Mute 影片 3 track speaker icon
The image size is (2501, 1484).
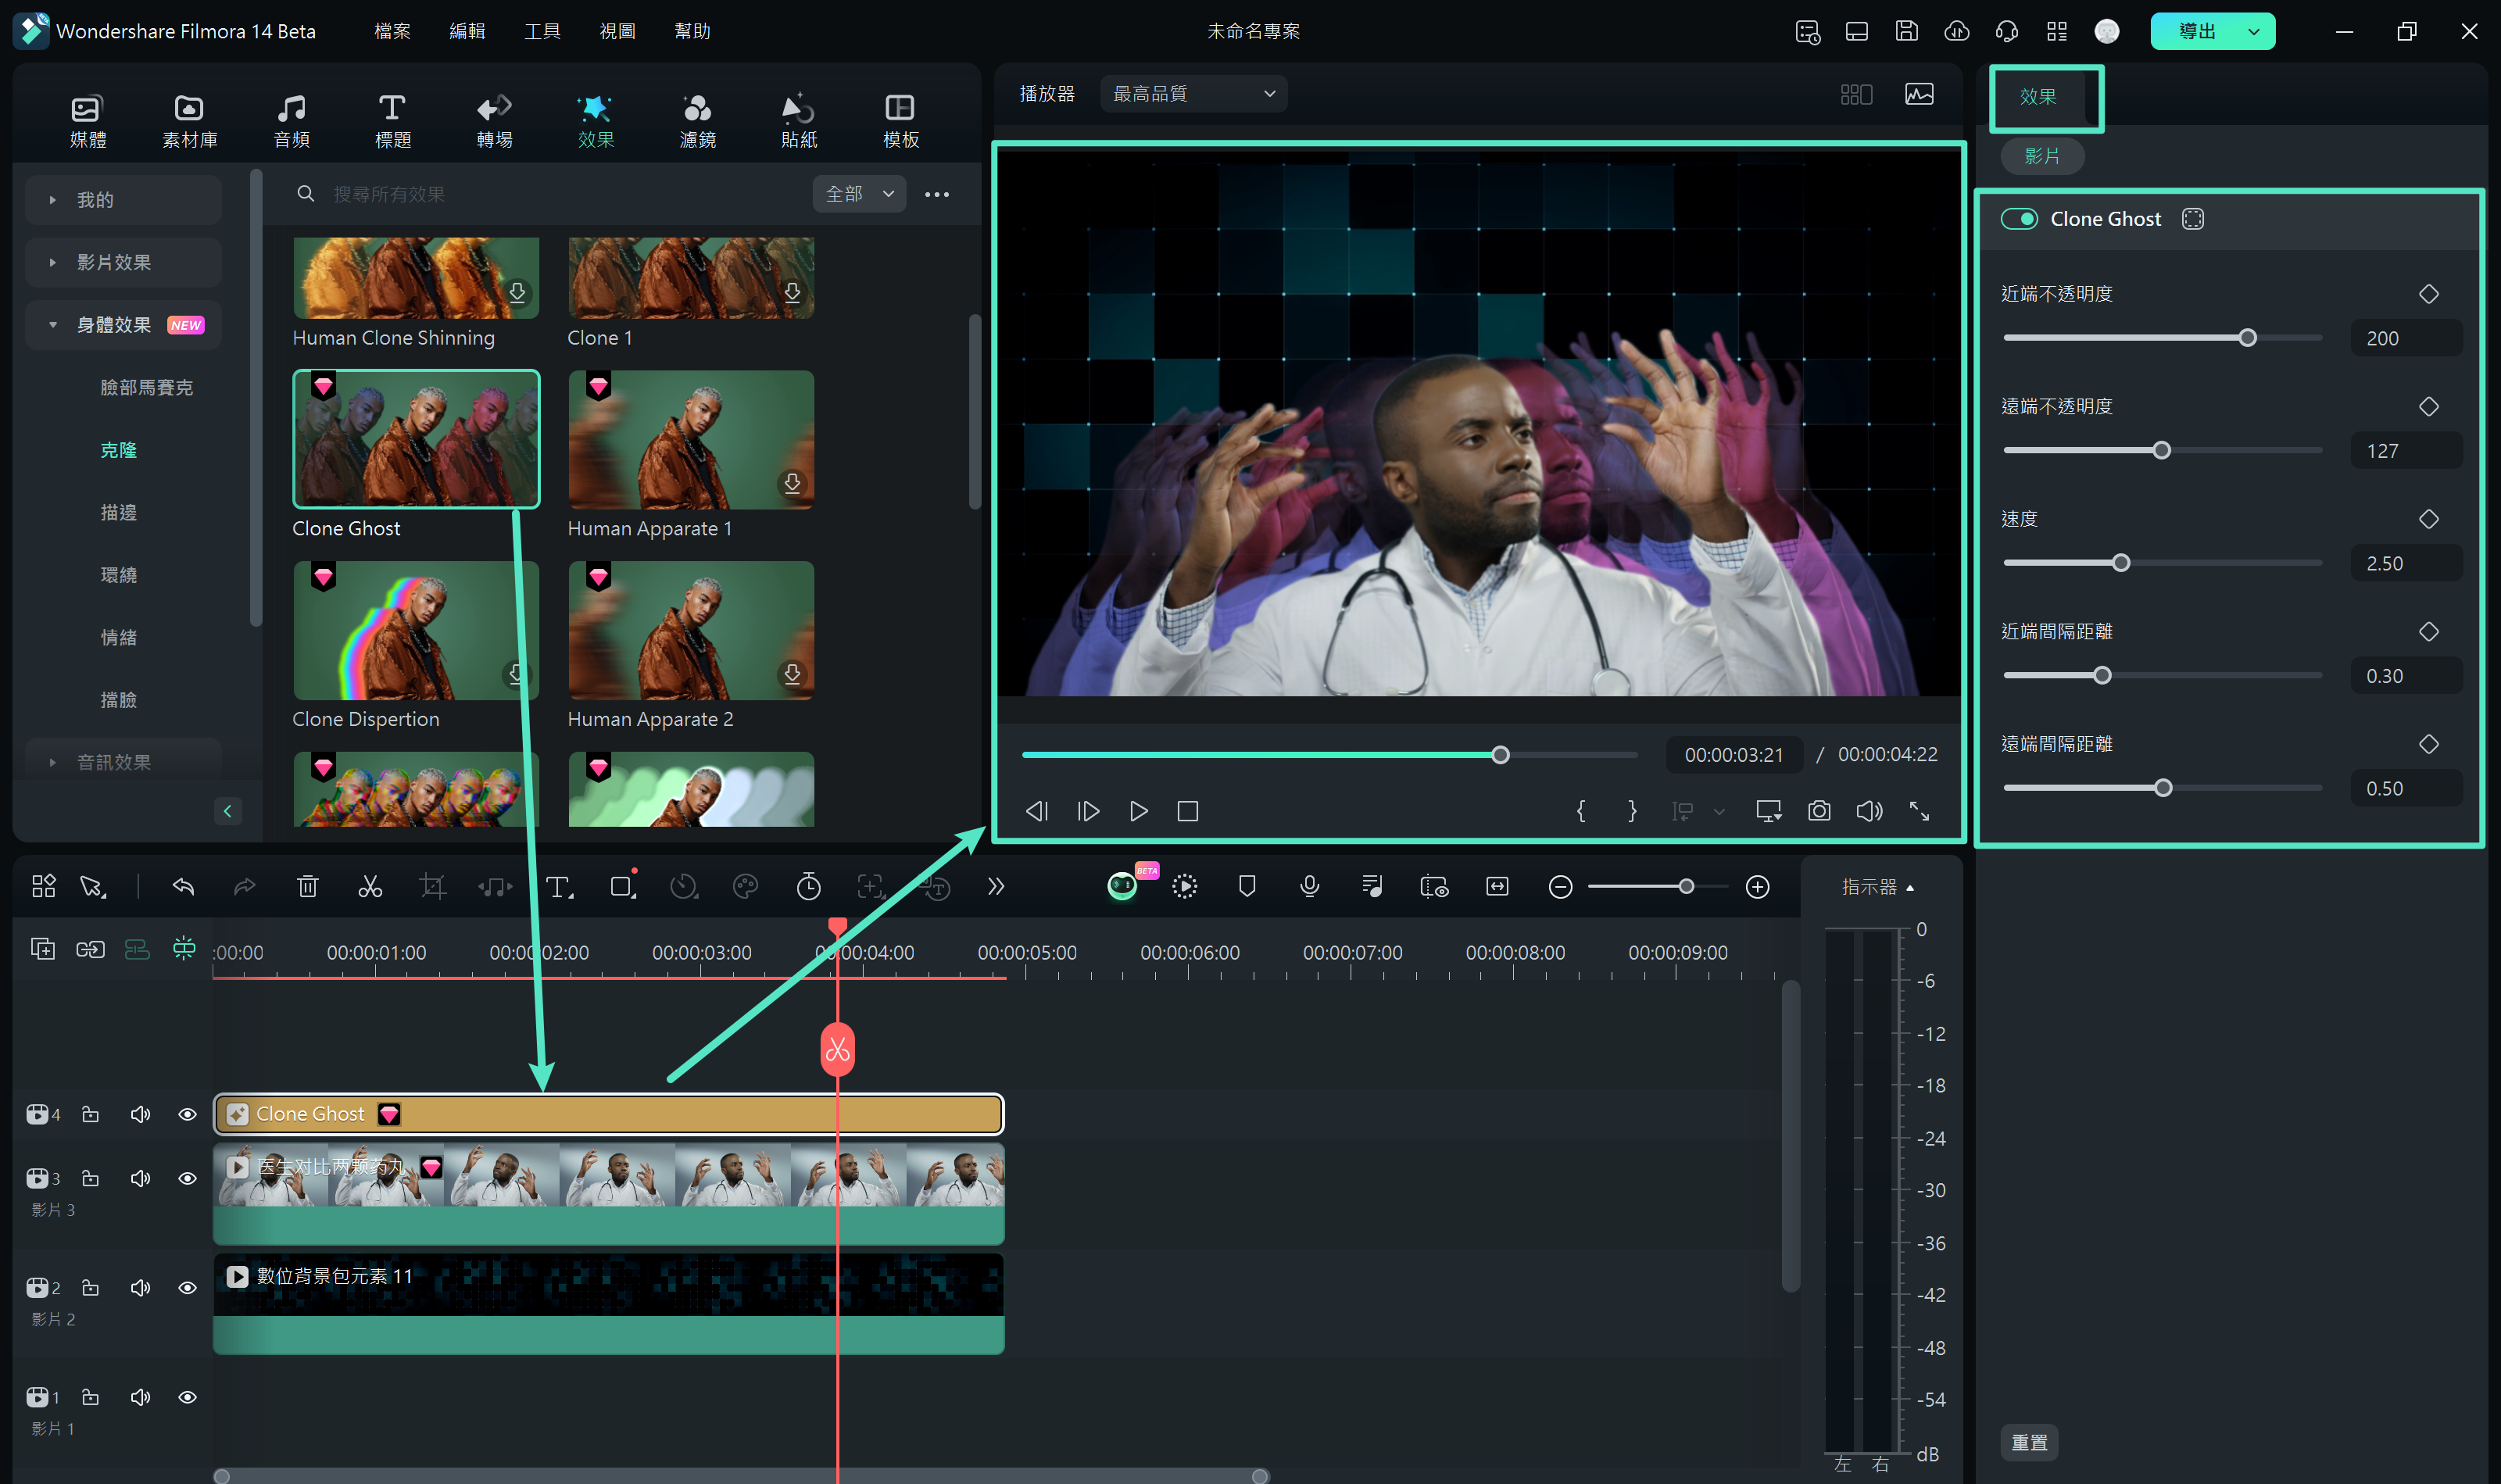click(x=140, y=1178)
